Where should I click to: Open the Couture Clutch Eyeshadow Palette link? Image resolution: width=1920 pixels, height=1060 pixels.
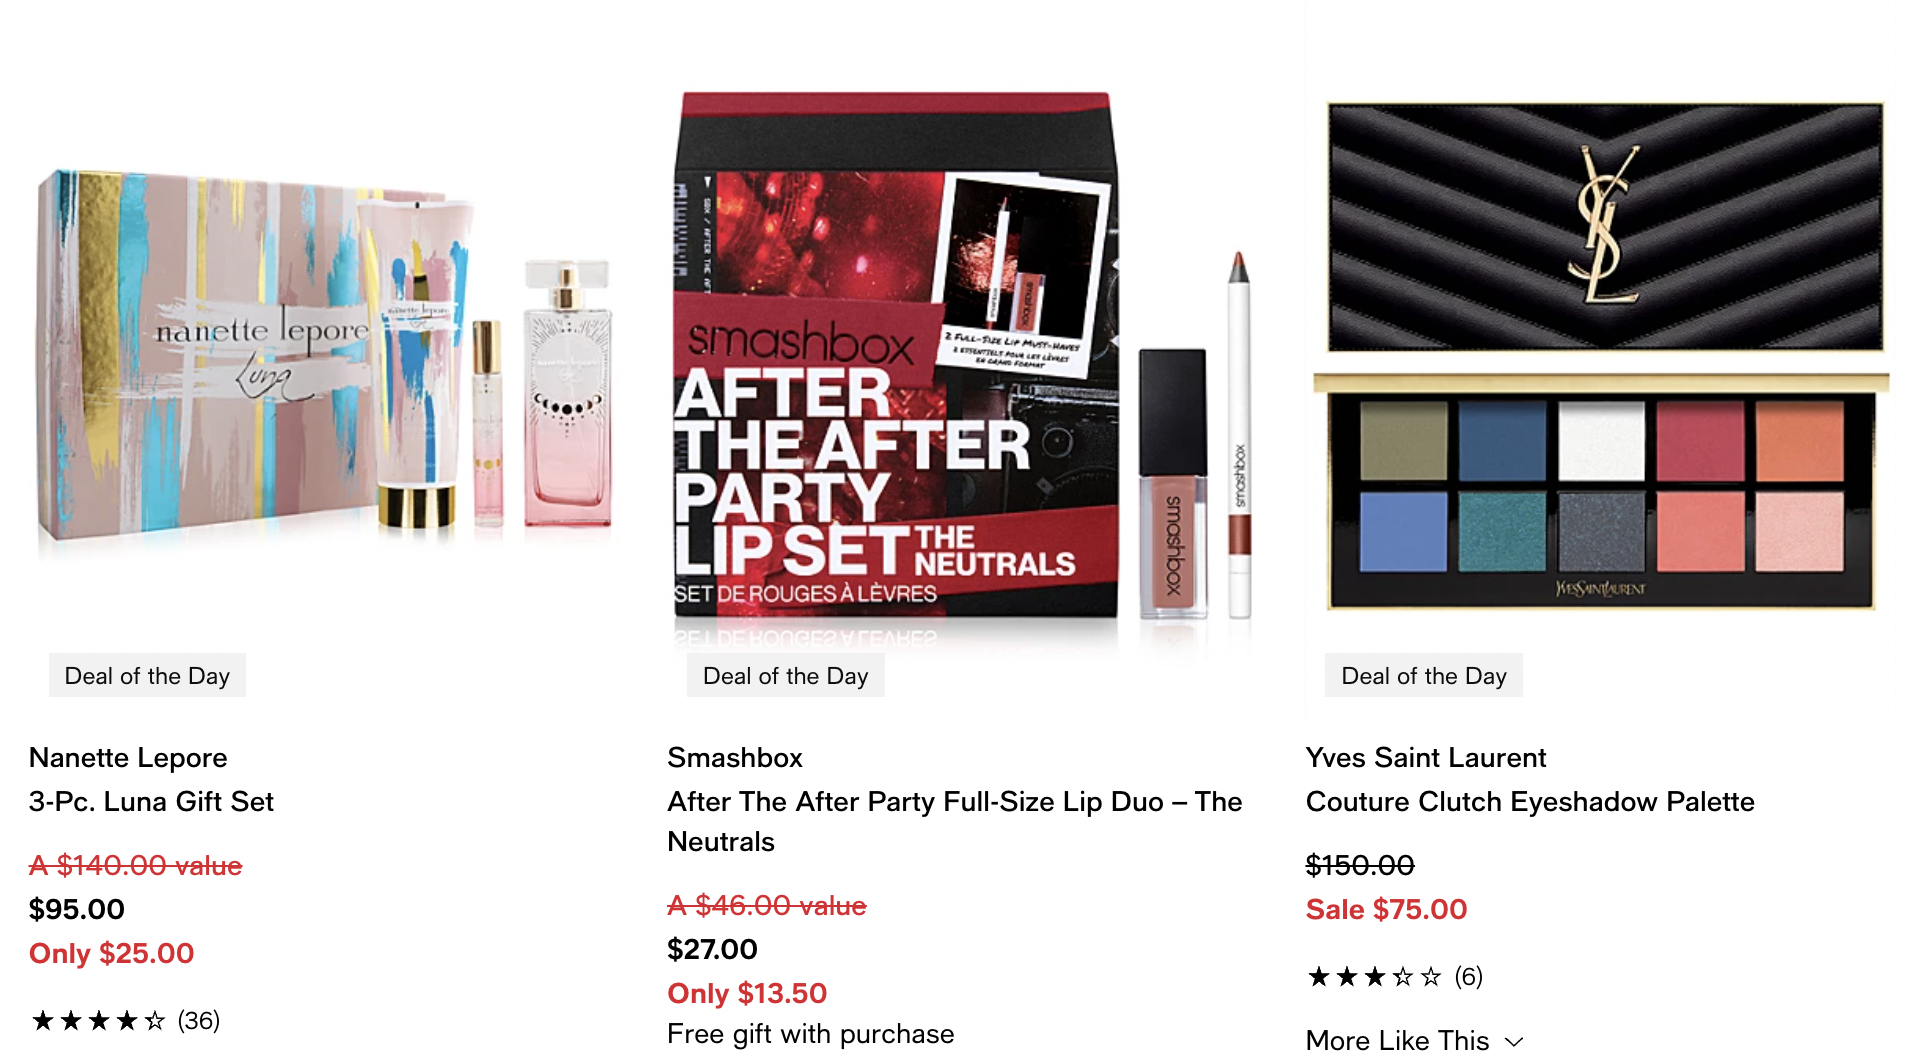click(1530, 802)
